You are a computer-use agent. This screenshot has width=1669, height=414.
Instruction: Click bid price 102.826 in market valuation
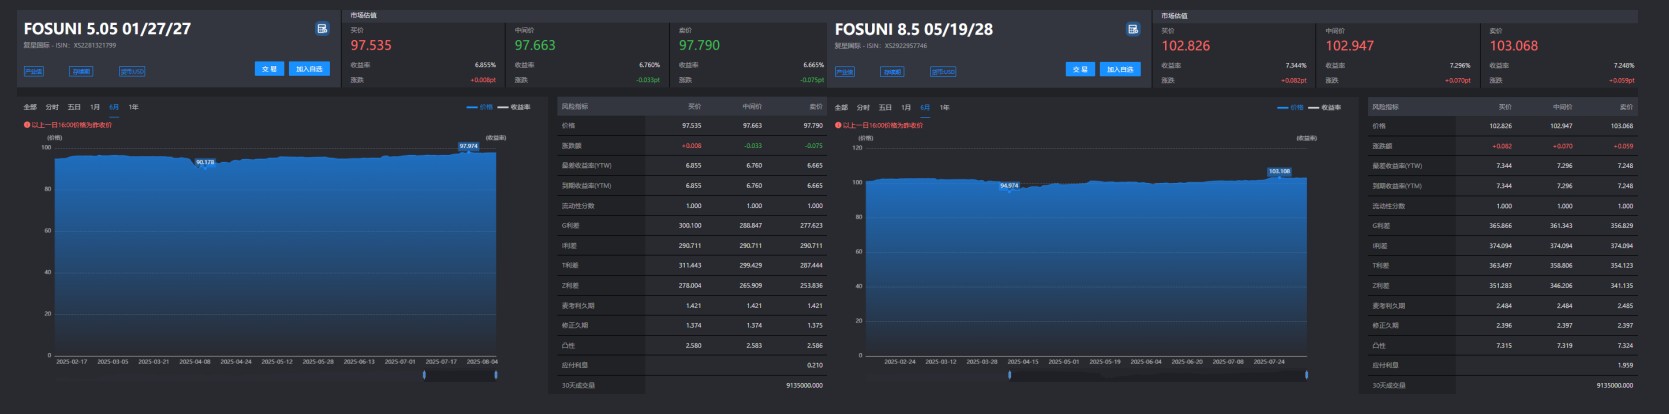(1186, 45)
